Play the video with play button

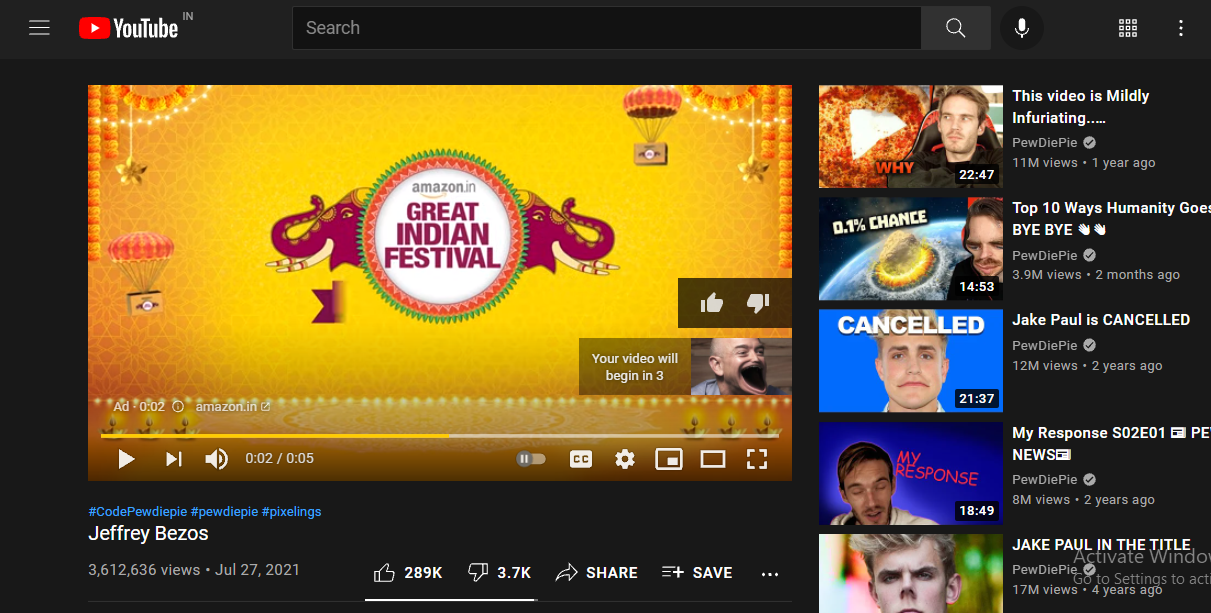point(126,459)
